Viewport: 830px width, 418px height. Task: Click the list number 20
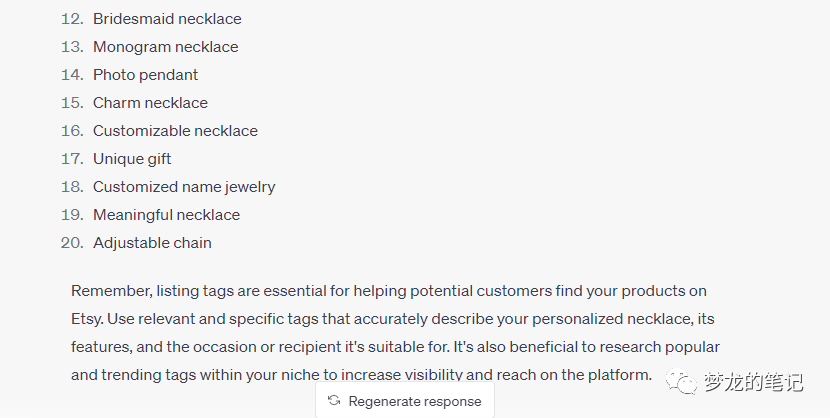coord(70,243)
